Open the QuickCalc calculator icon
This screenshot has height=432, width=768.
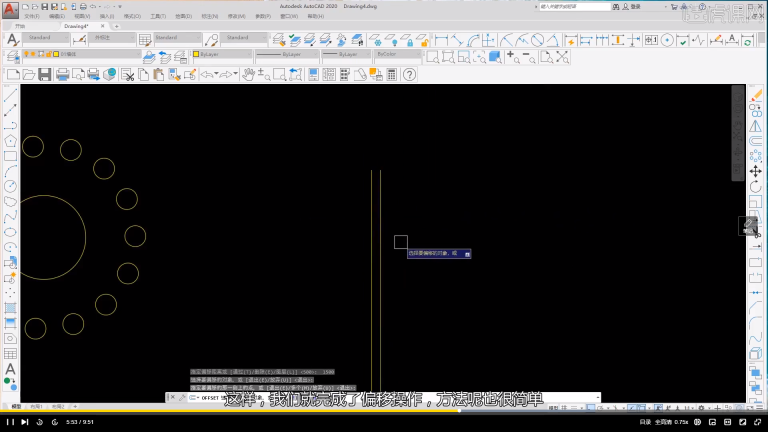point(391,74)
